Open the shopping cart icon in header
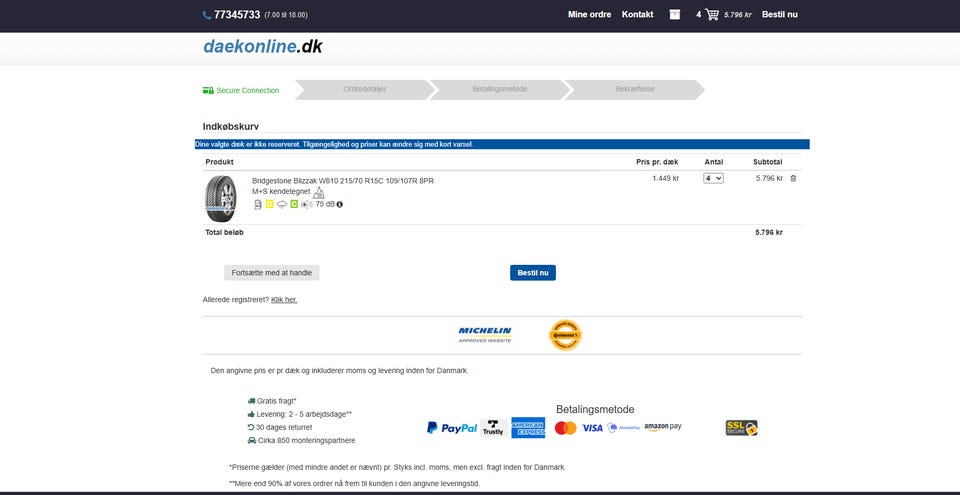 coord(712,15)
